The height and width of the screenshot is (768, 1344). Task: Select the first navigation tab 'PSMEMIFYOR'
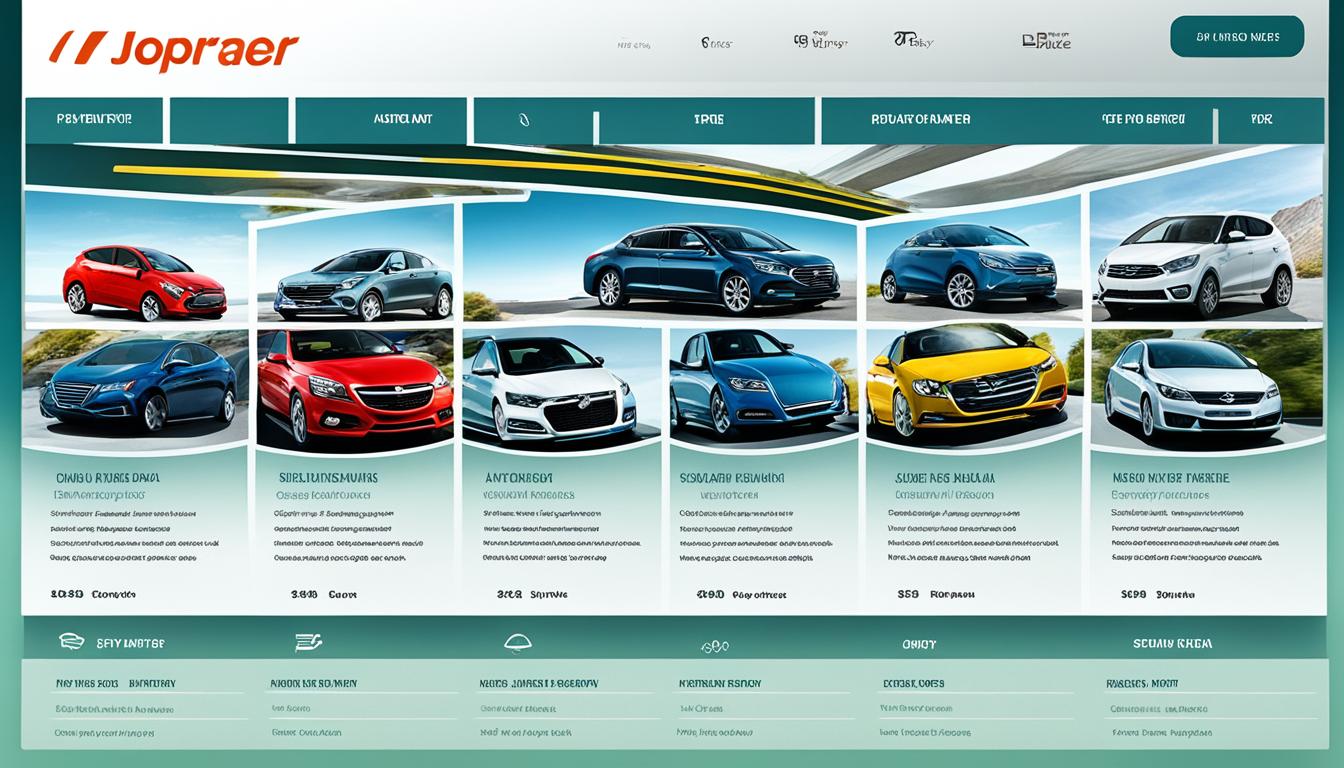94,119
